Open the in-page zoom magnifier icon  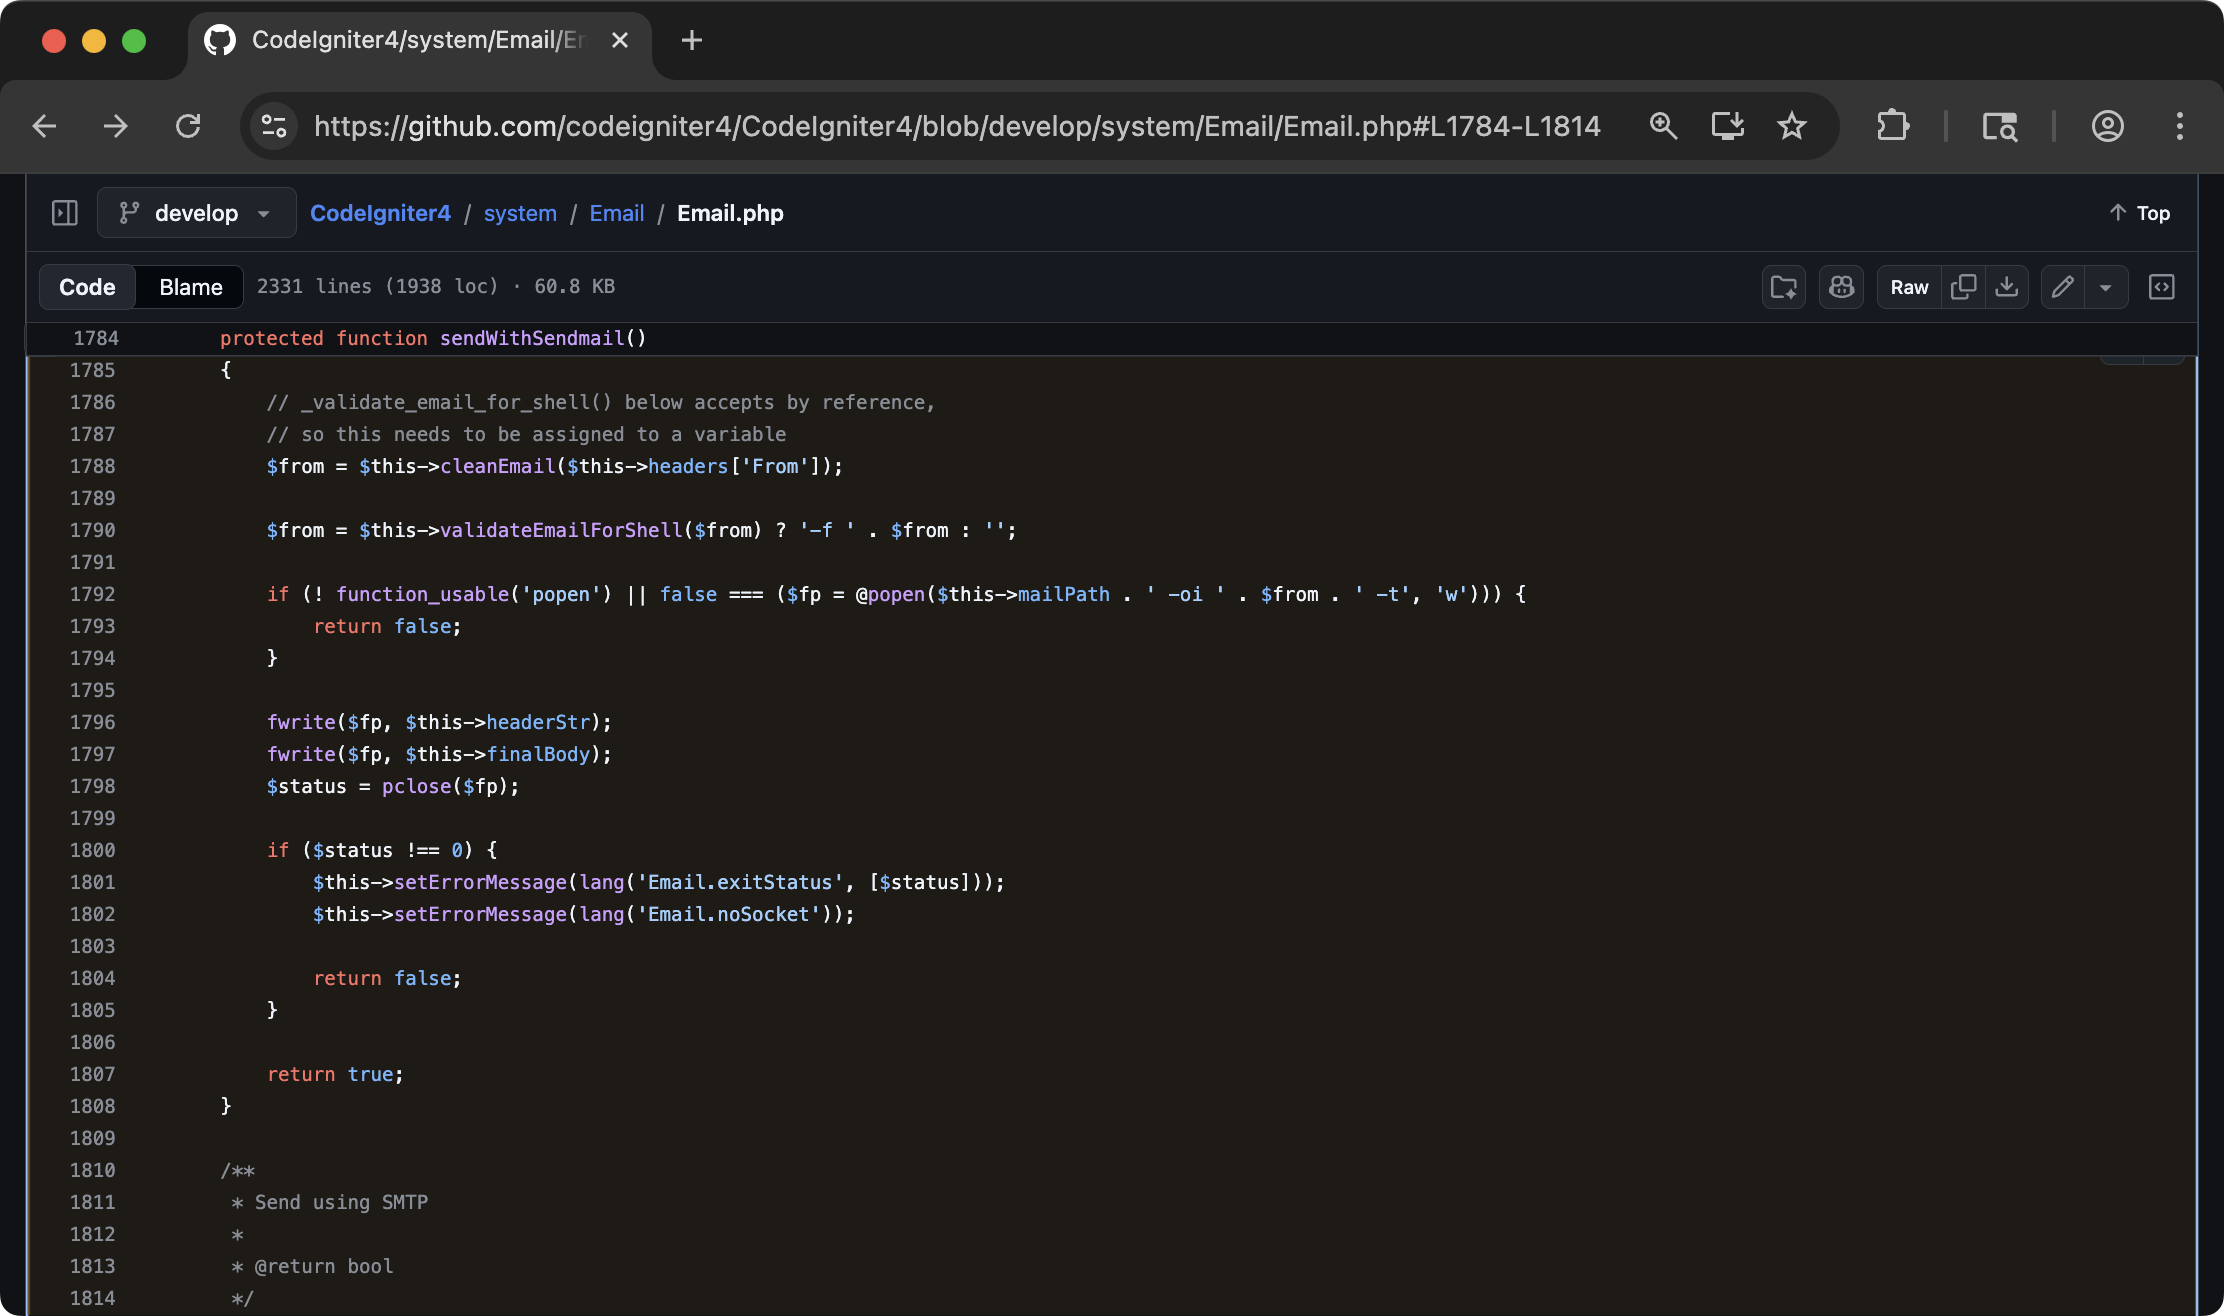1663,126
